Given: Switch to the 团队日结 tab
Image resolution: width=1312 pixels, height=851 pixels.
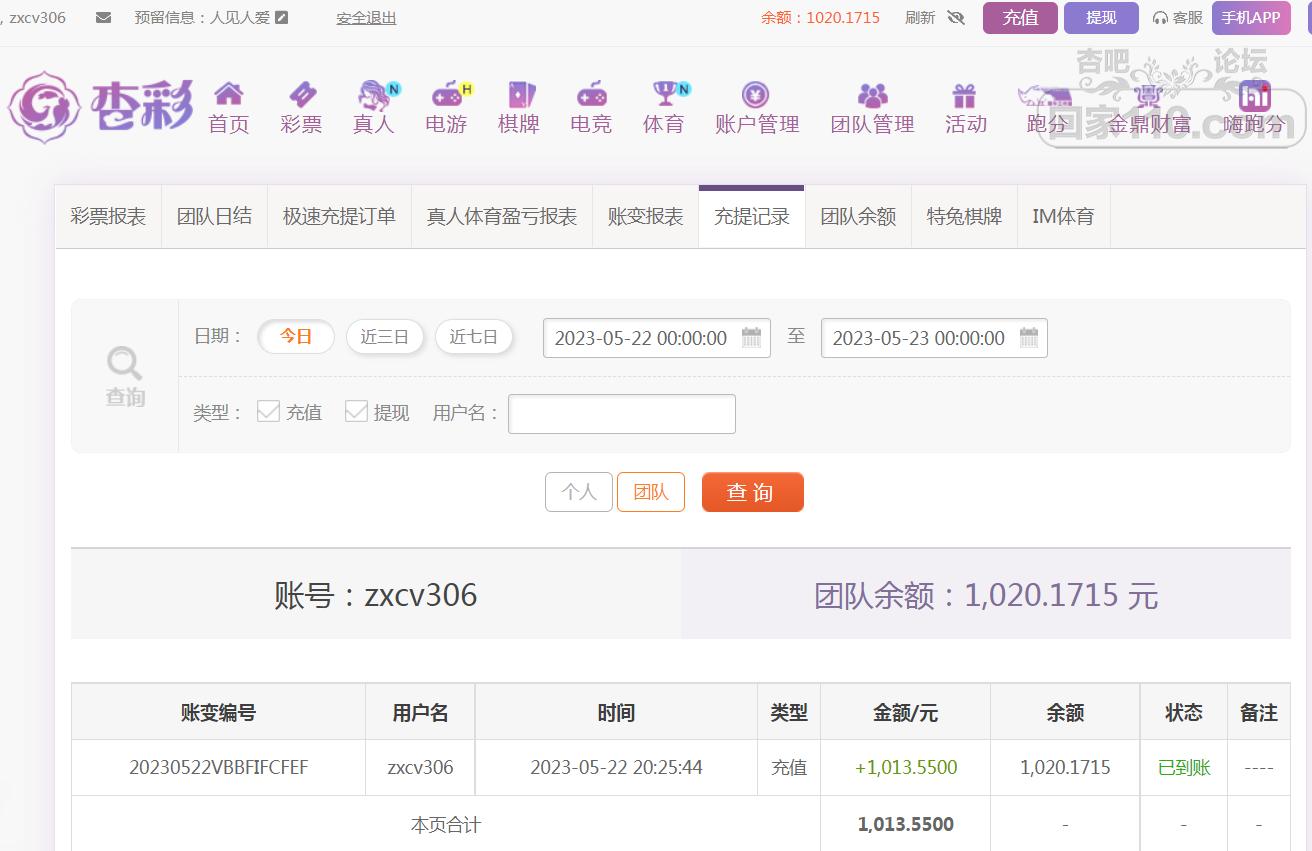Looking at the screenshot, I should click(214, 217).
